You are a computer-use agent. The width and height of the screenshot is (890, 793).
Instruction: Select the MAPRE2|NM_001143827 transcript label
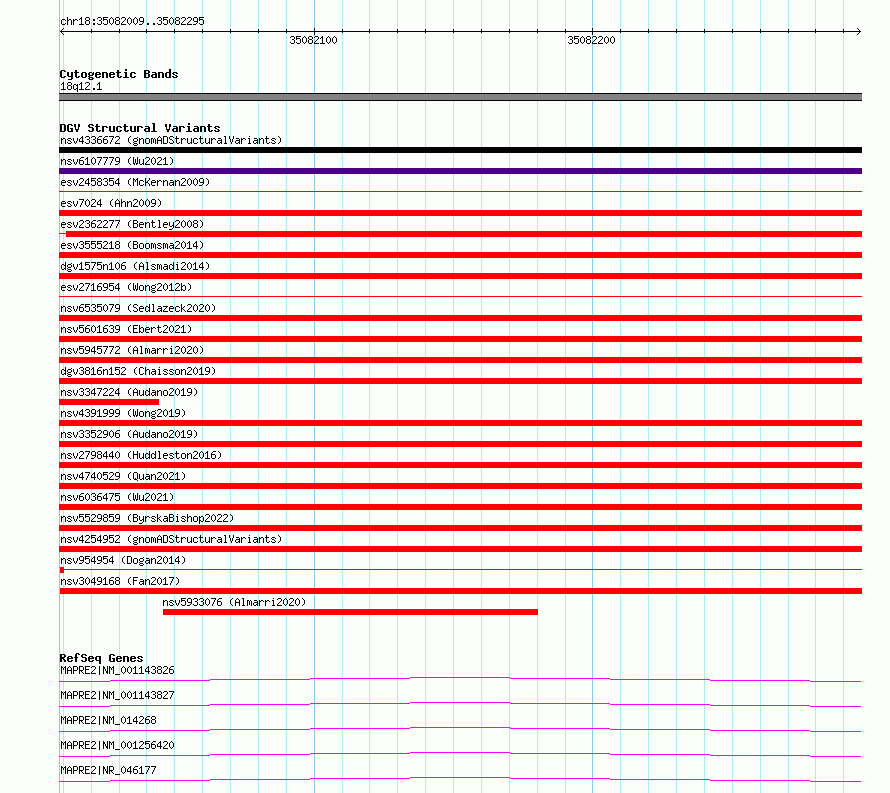pyautogui.click(x=117, y=695)
